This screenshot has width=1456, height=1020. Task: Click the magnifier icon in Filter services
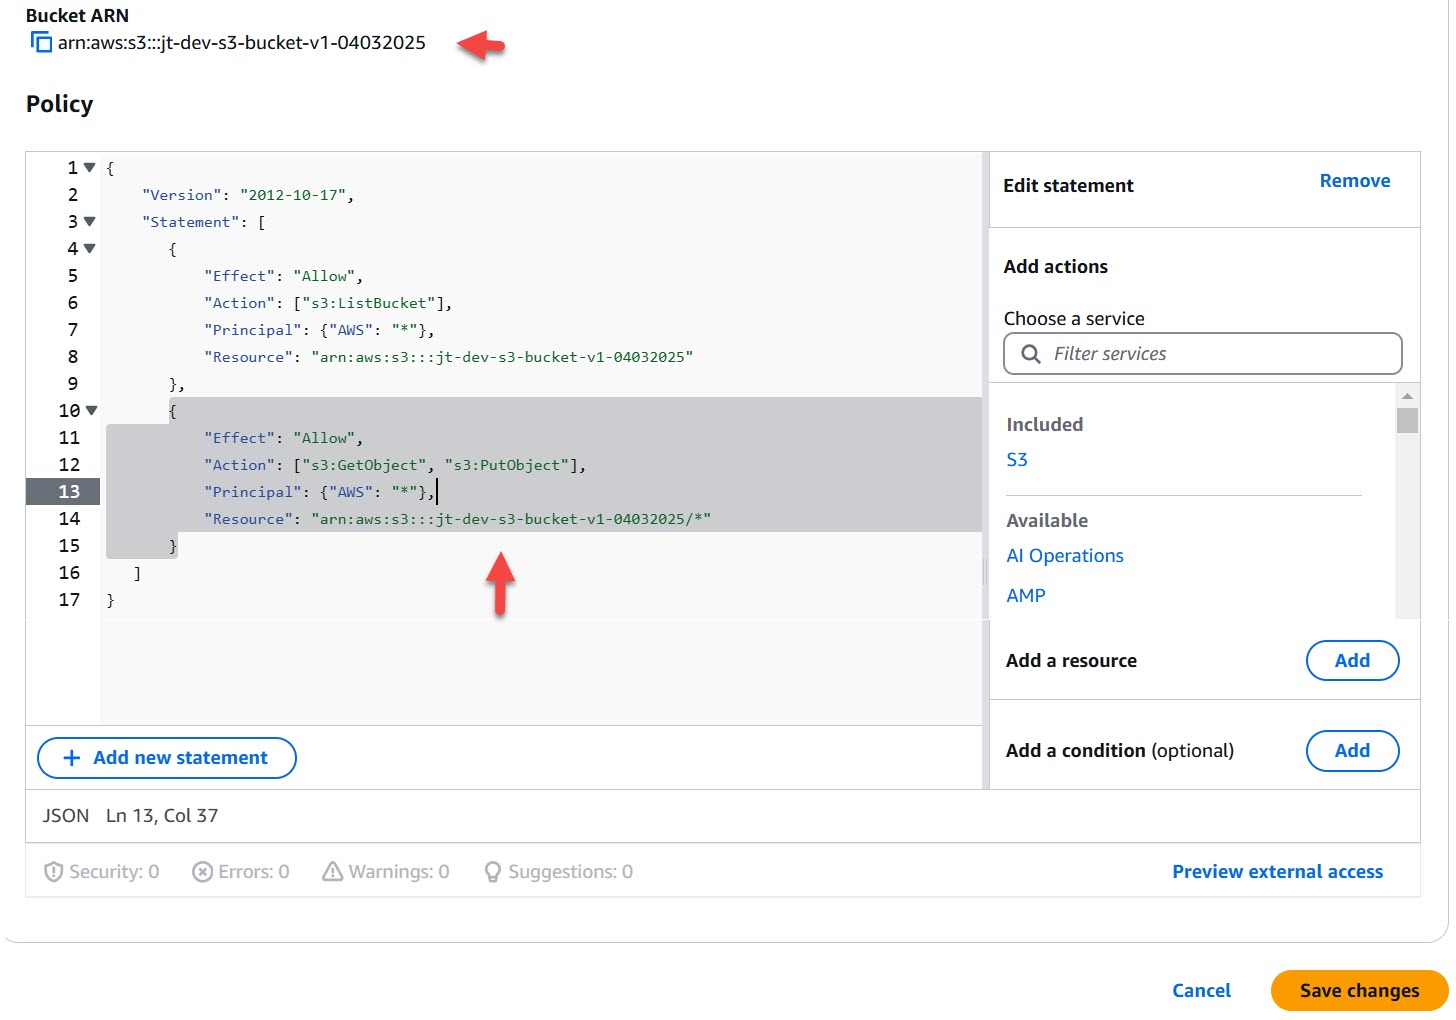pos(1031,353)
